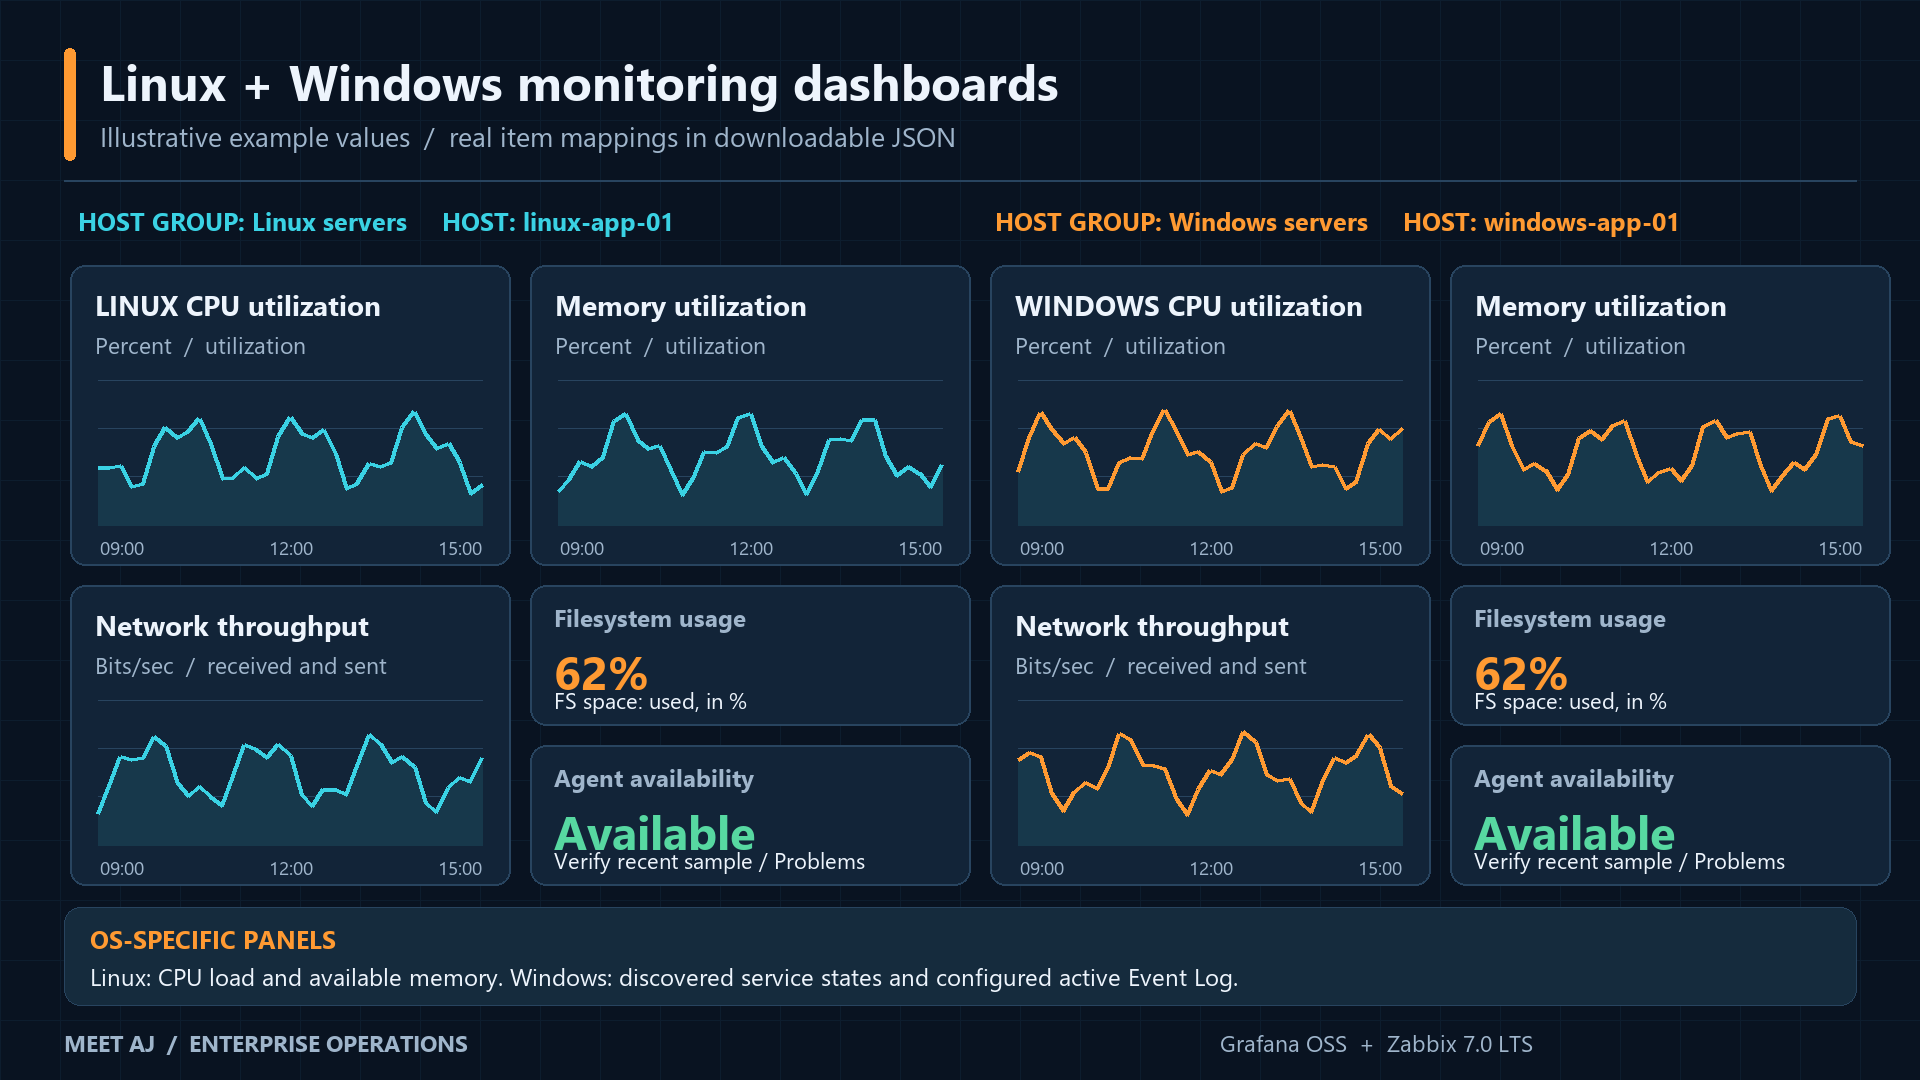Click "Bits/sec / received and sent" in Linux network panel

240,666
